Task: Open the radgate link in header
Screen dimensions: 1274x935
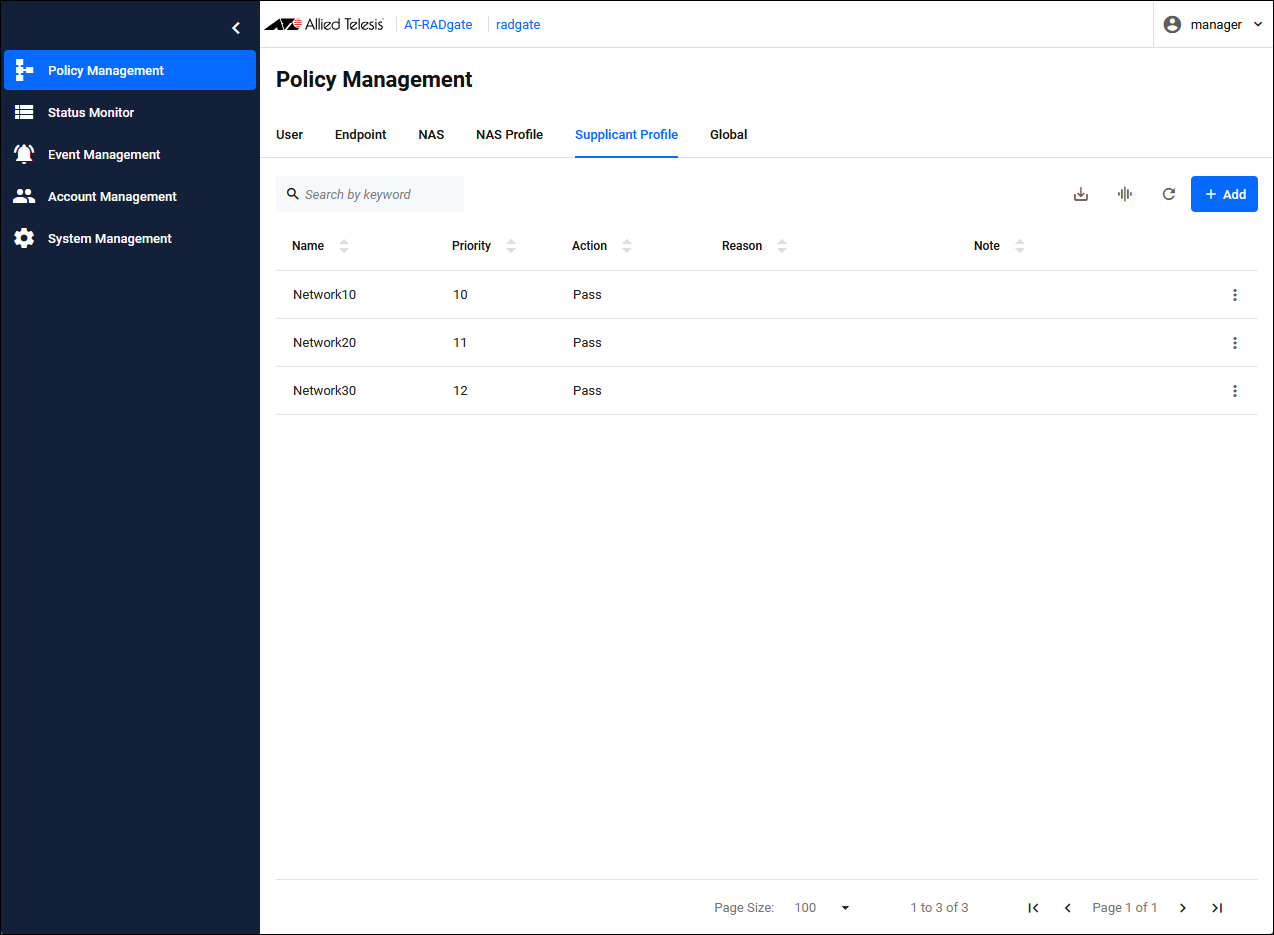Action: [x=518, y=25]
